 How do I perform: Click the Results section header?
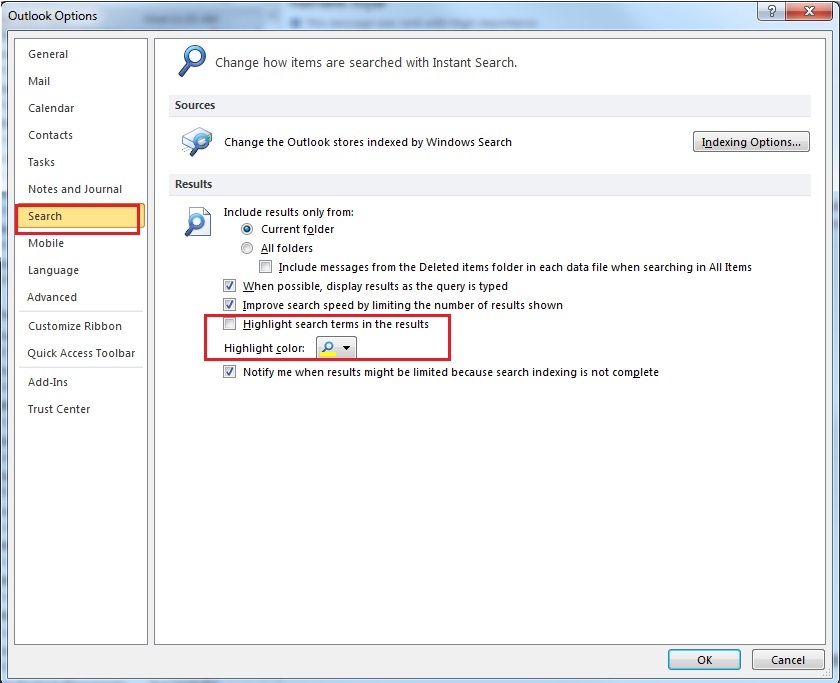[193, 184]
